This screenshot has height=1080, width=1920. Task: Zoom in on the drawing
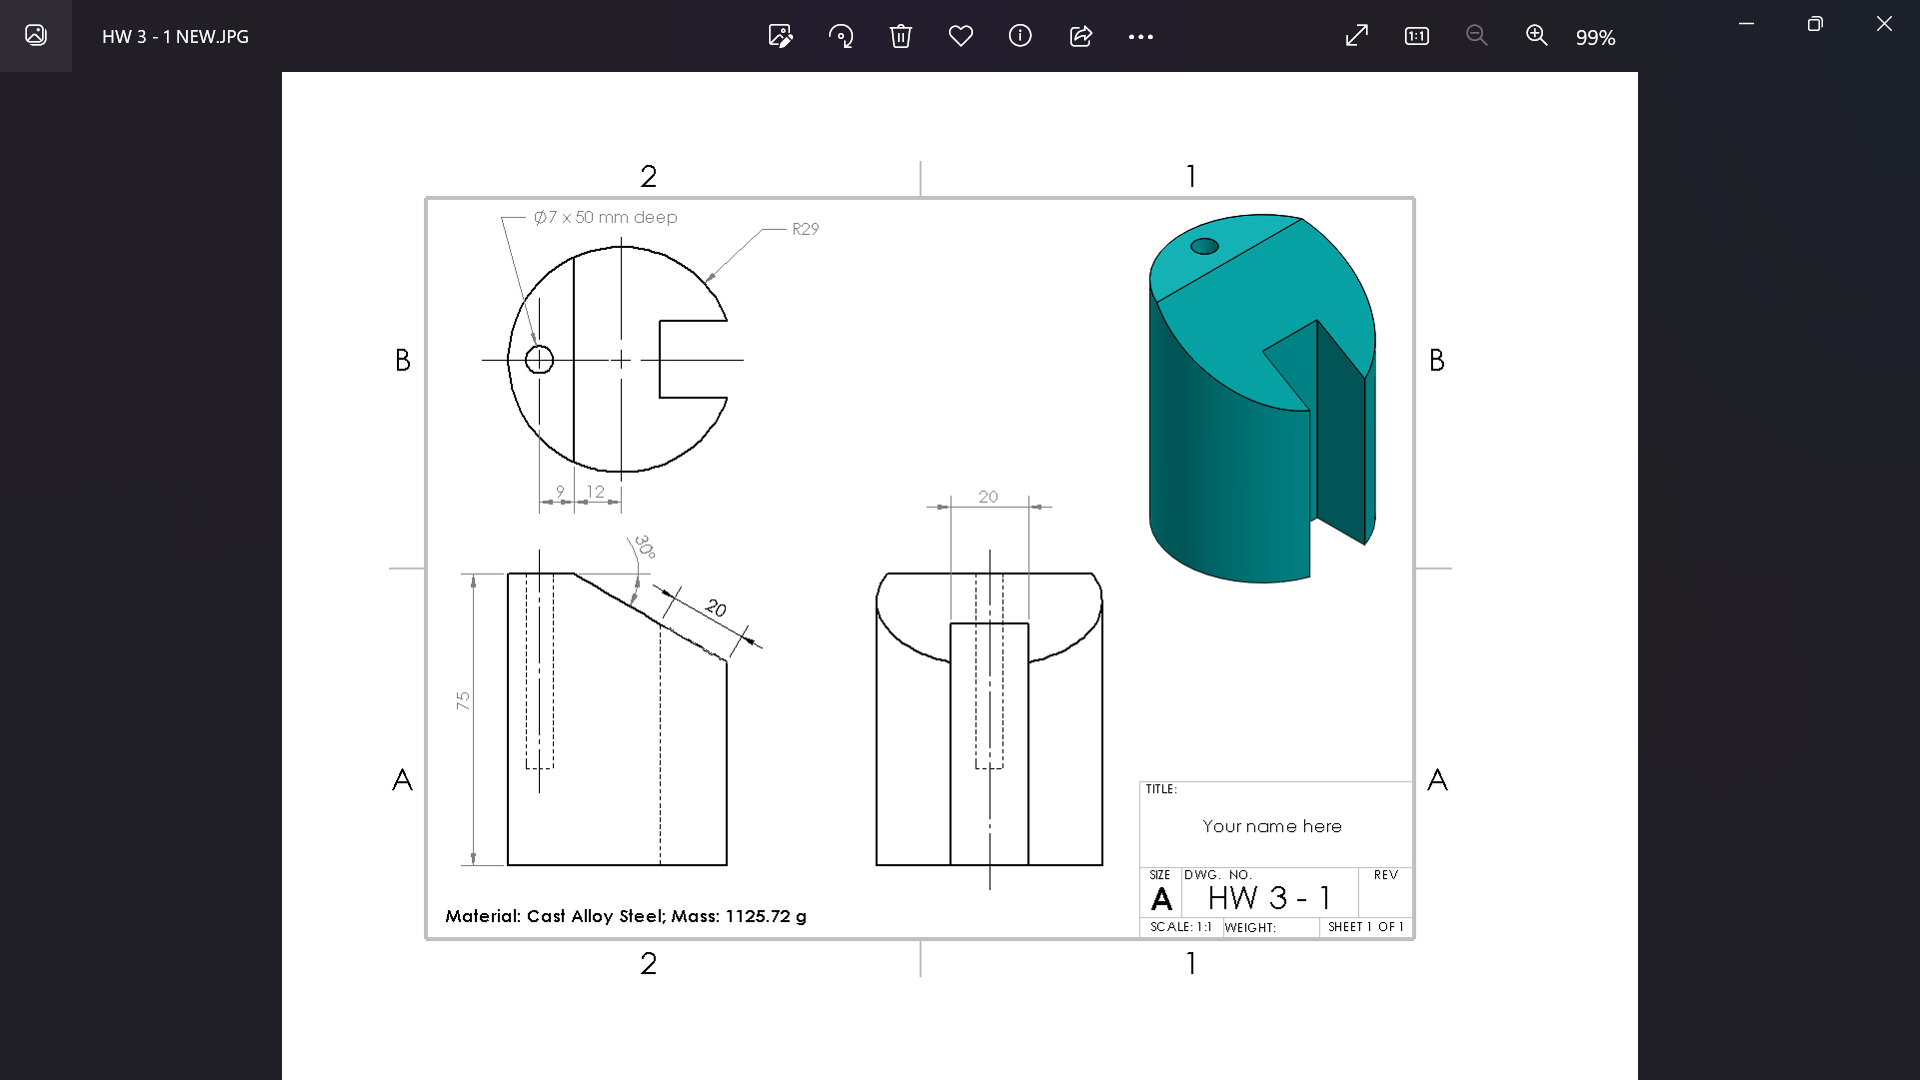tap(1537, 36)
